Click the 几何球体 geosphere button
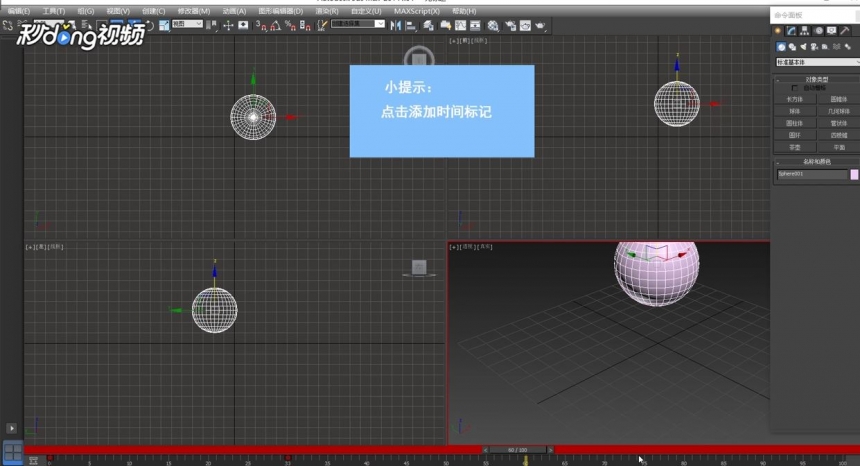 point(839,111)
